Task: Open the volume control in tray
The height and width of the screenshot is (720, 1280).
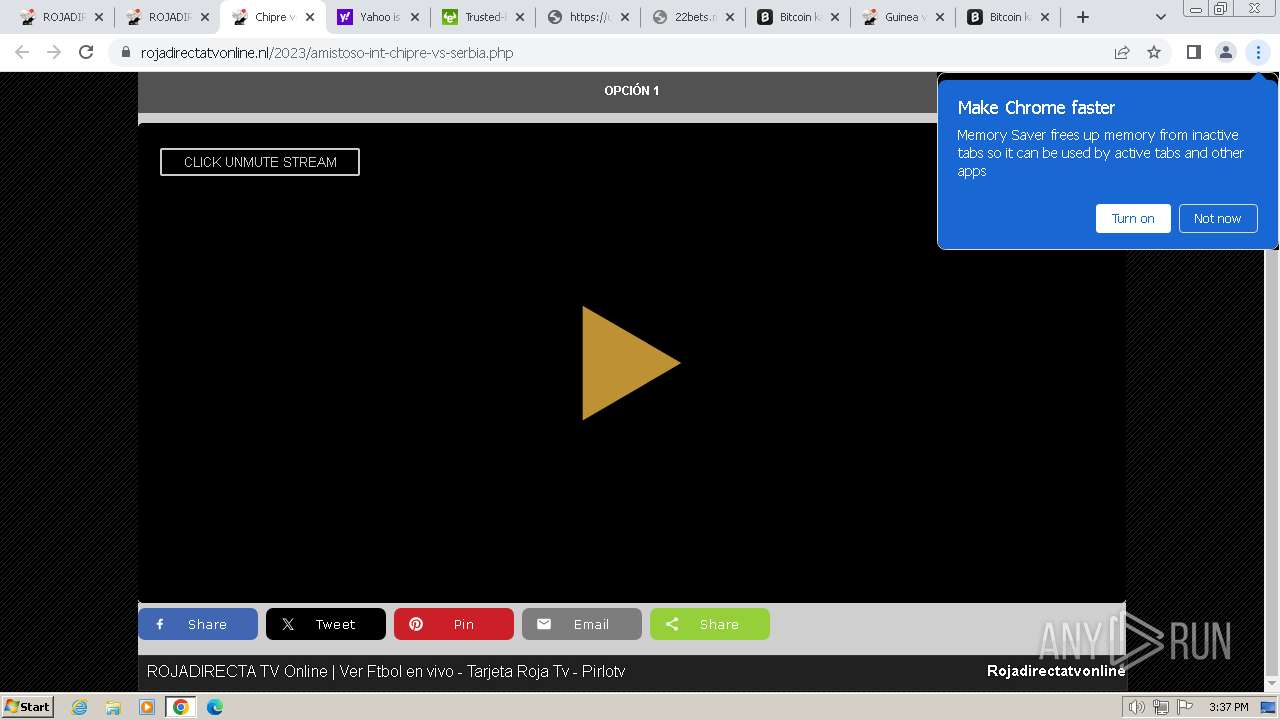Action: click(1137, 707)
